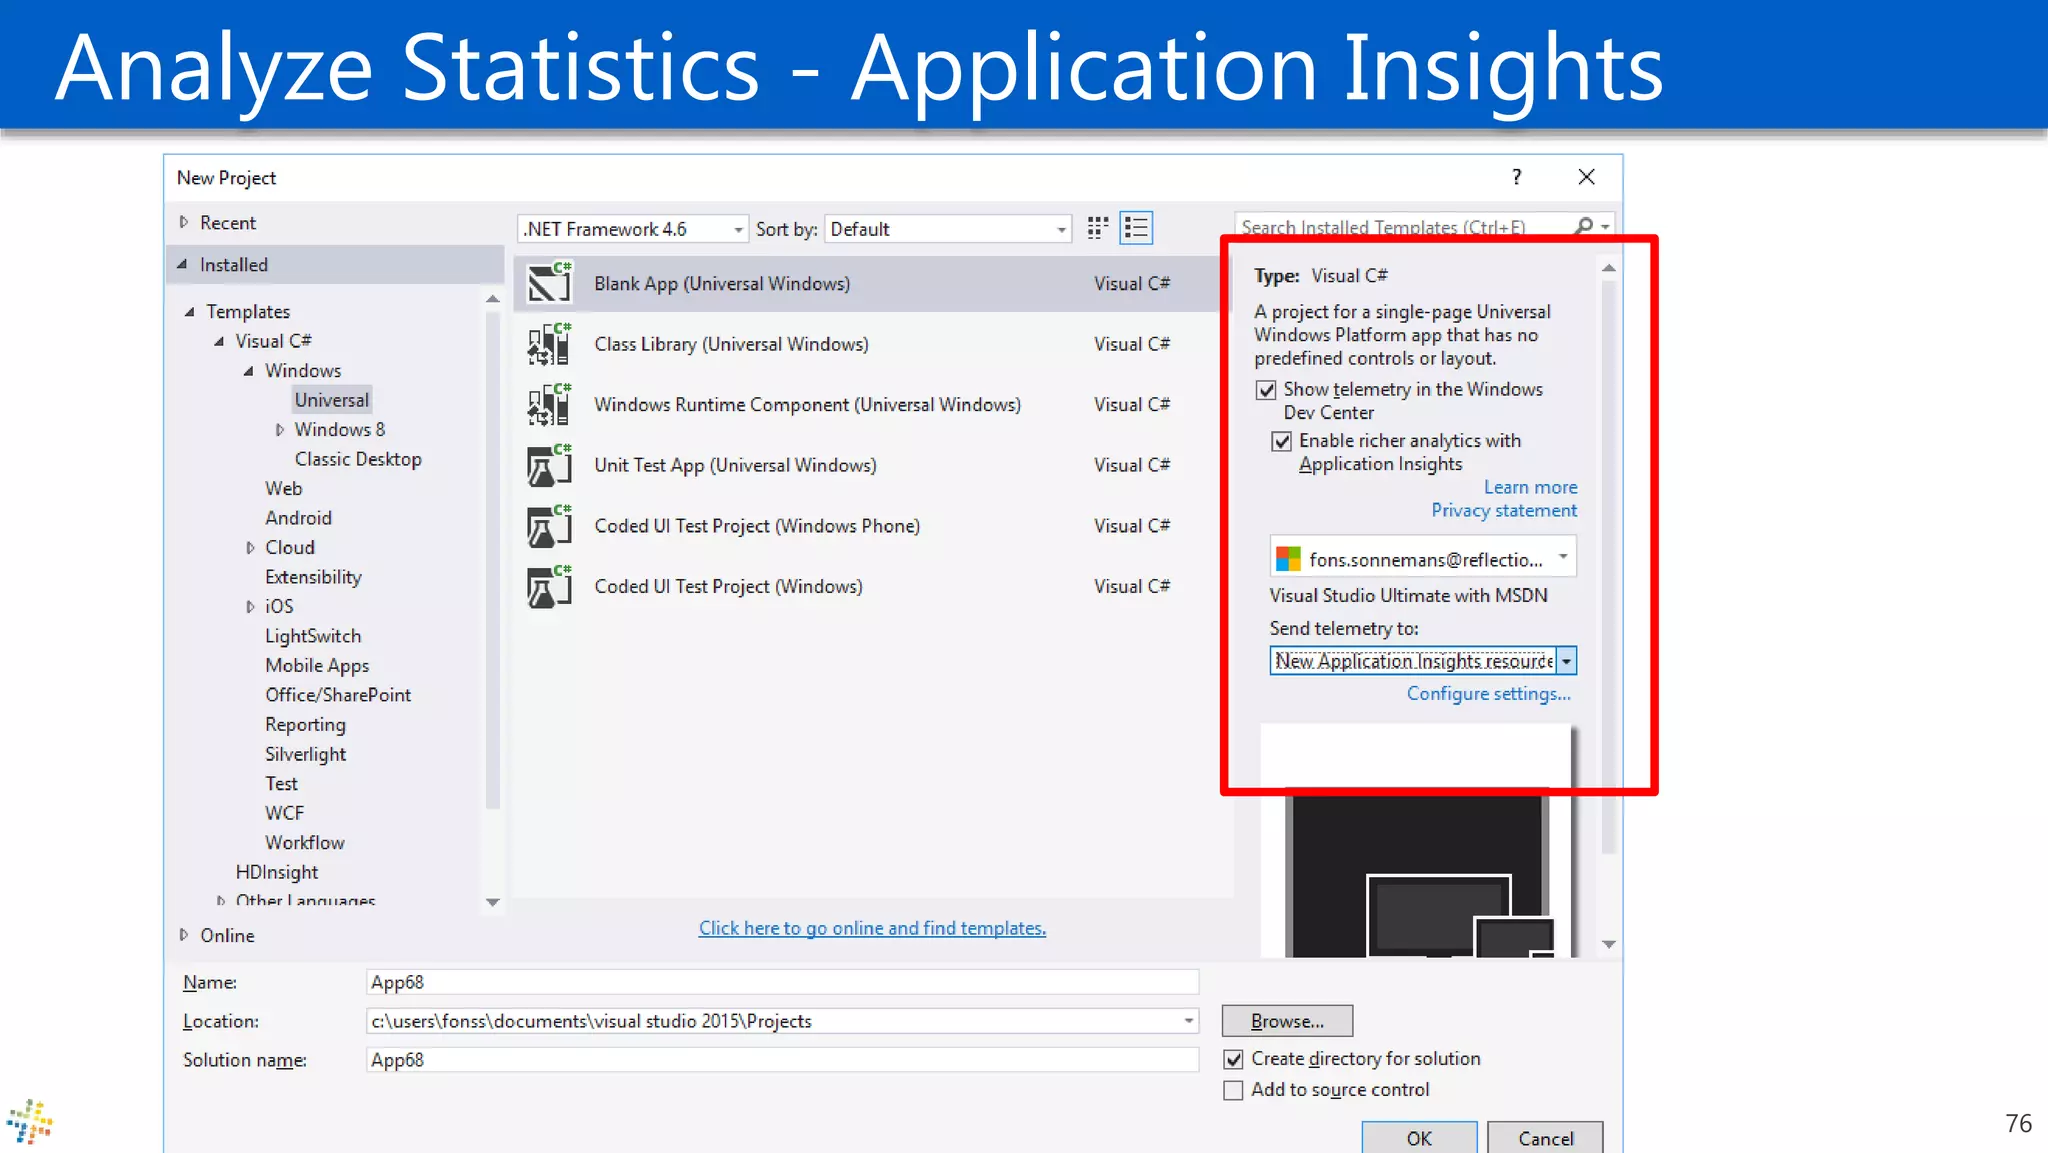The height and width of the screenshot is (1153, 2048).
Task: Expand the Online section
Action: [184, 935]
